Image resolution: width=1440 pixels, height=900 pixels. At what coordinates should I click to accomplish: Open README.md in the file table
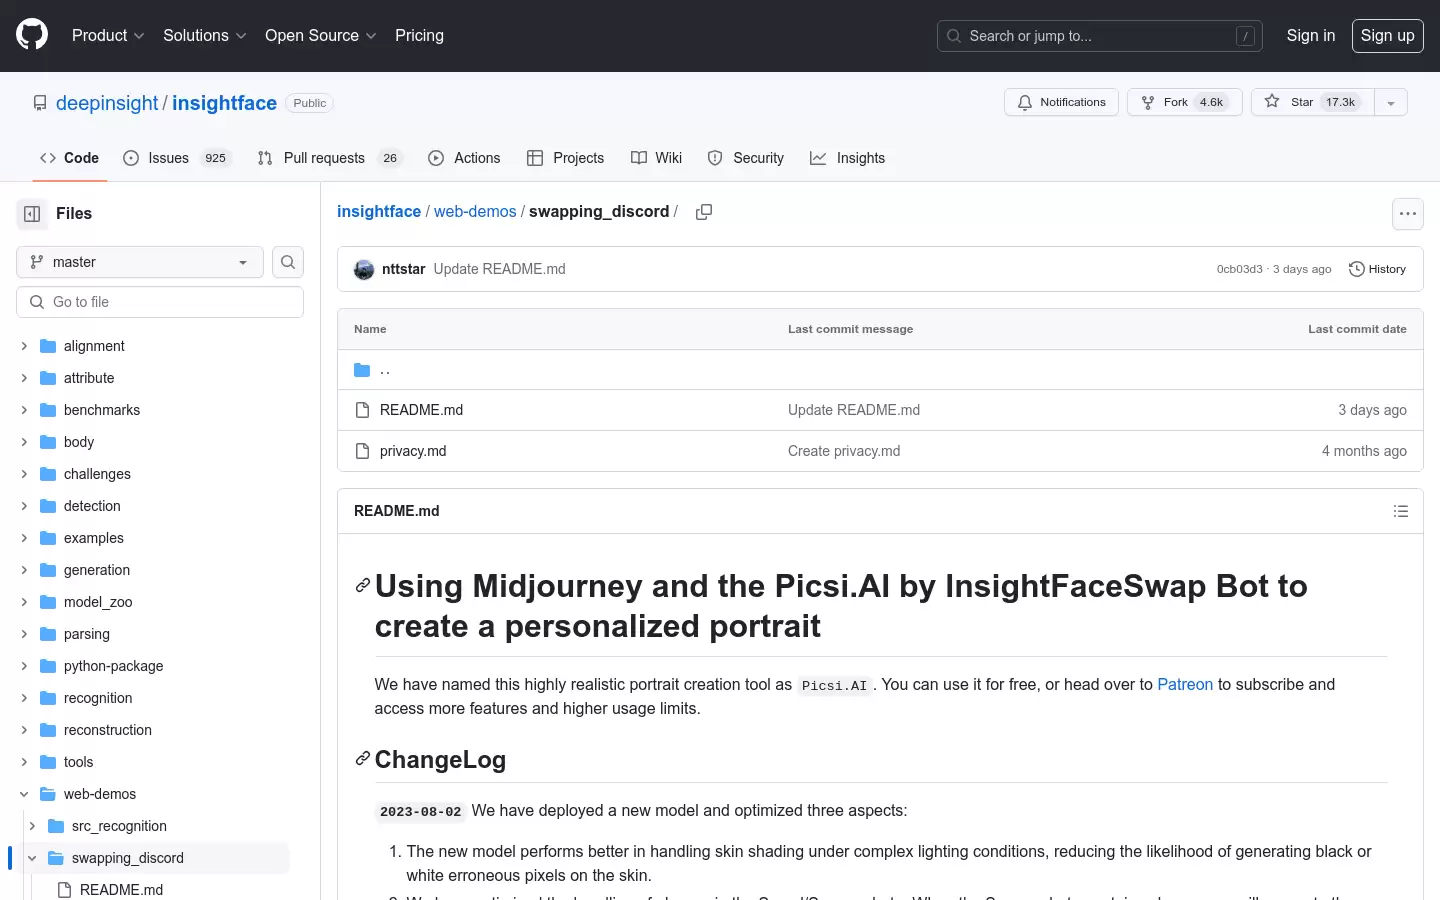[421, 410]
